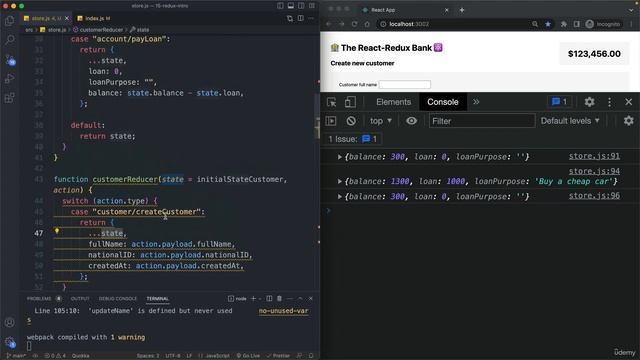Switch to the Elements tab in DevTools

coord(393,102)
